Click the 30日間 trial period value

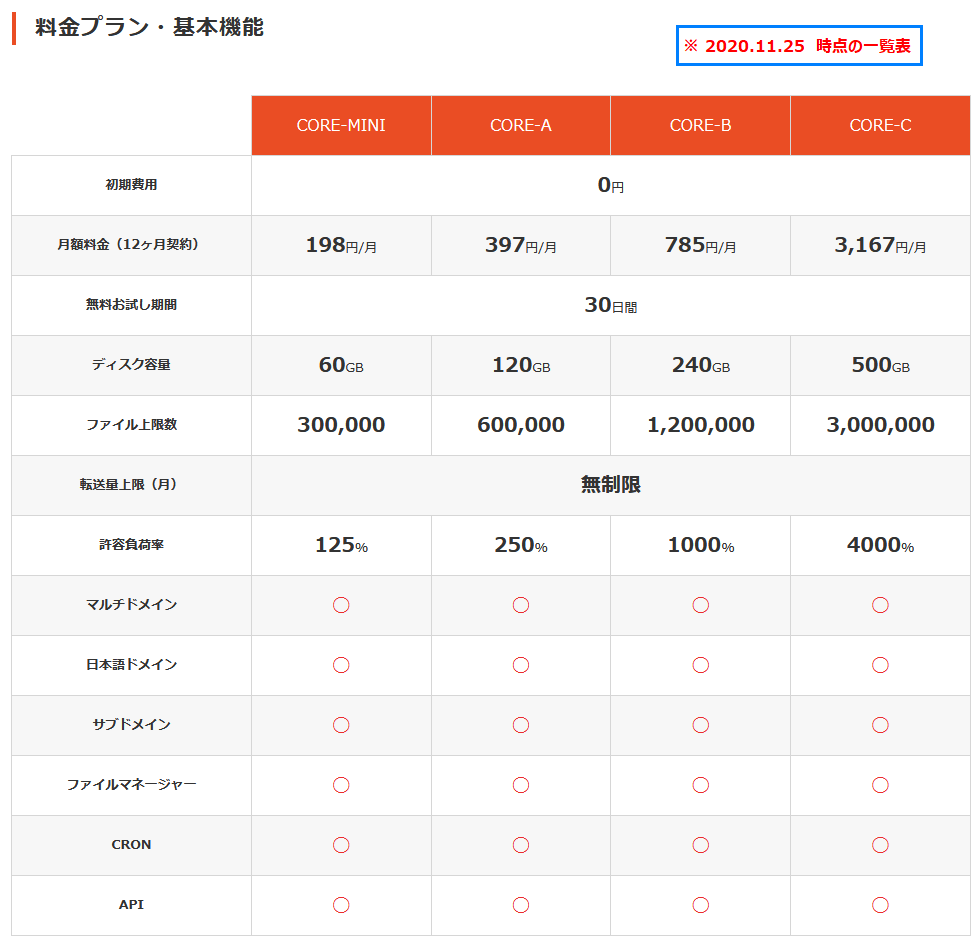611,305
